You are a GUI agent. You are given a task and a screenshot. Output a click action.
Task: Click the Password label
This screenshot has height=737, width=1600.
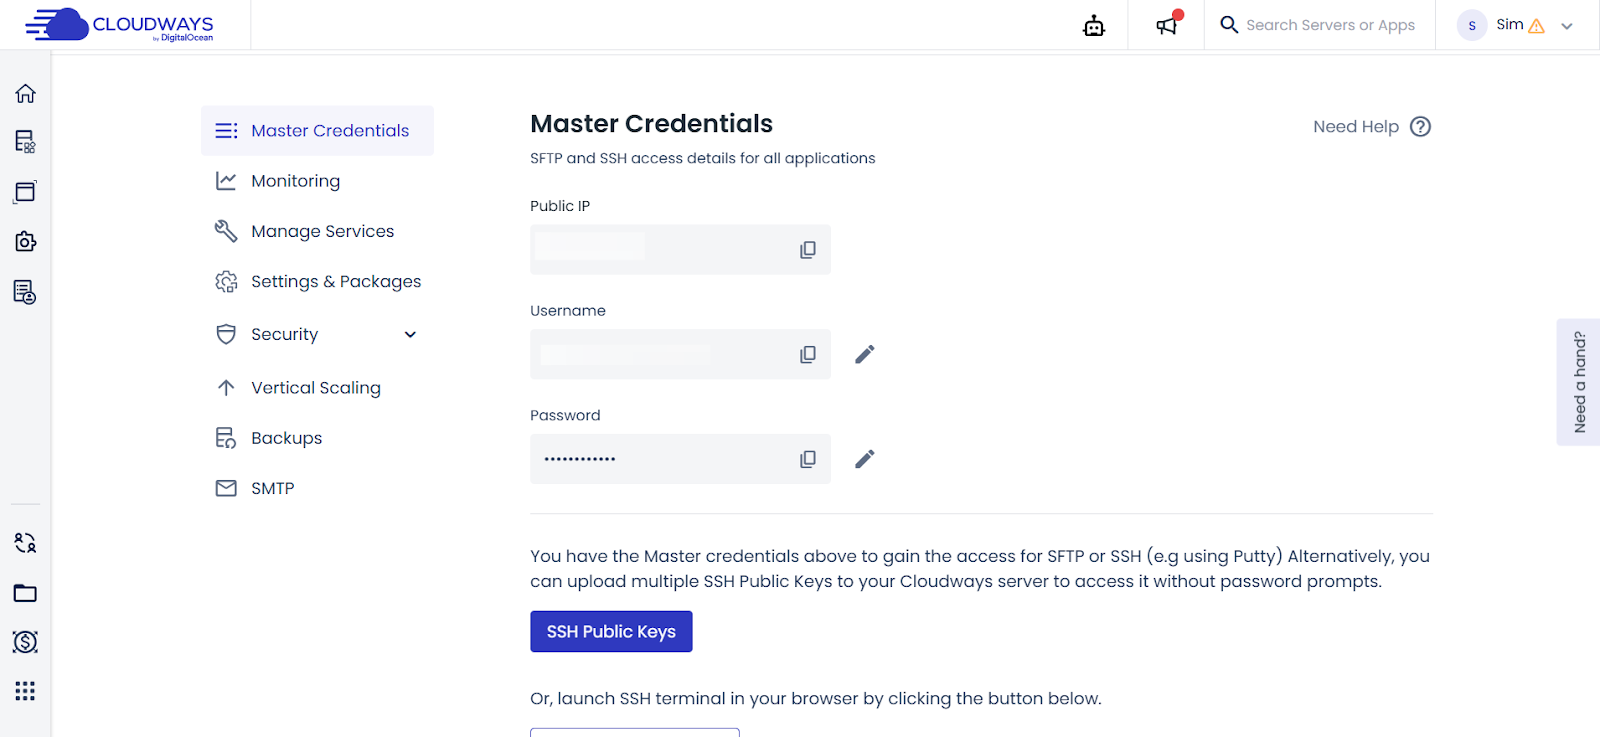(x=565, y=416)
